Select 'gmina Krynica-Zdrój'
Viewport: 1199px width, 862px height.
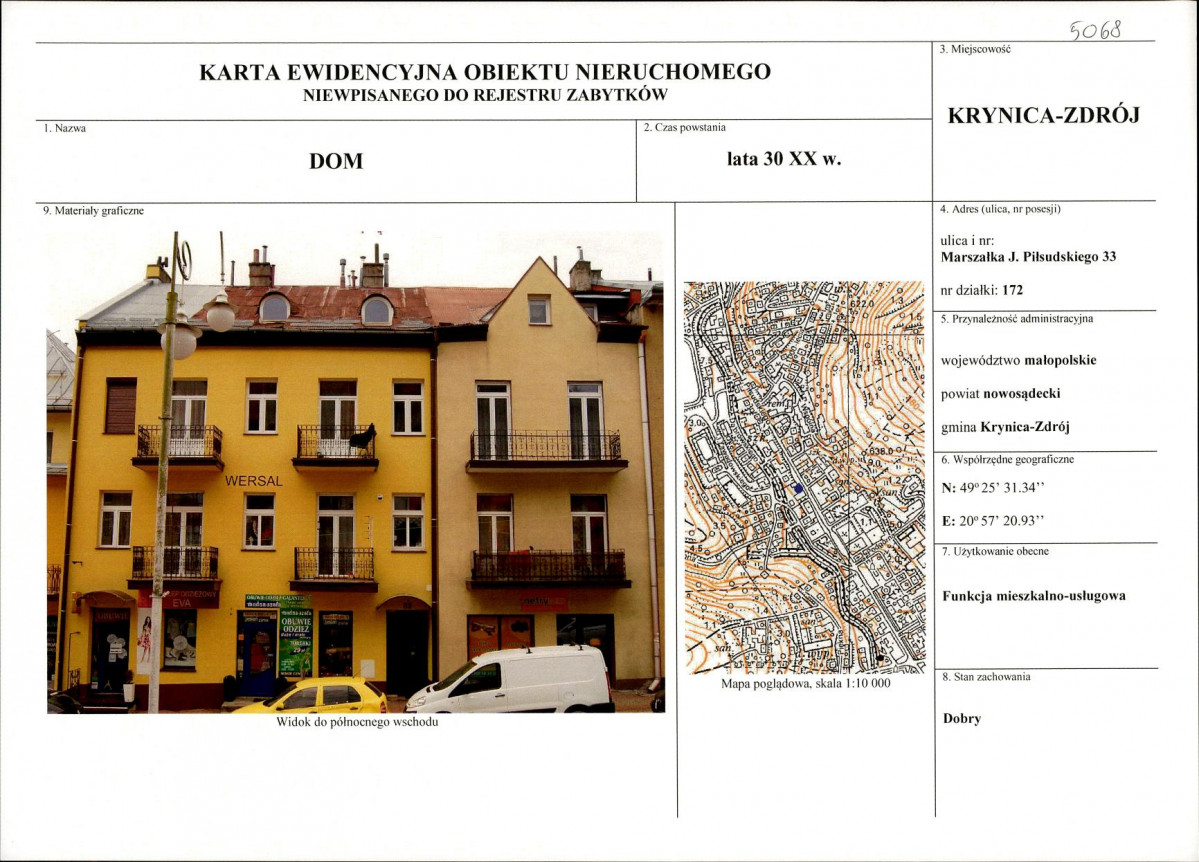[x=1005, y=427]
